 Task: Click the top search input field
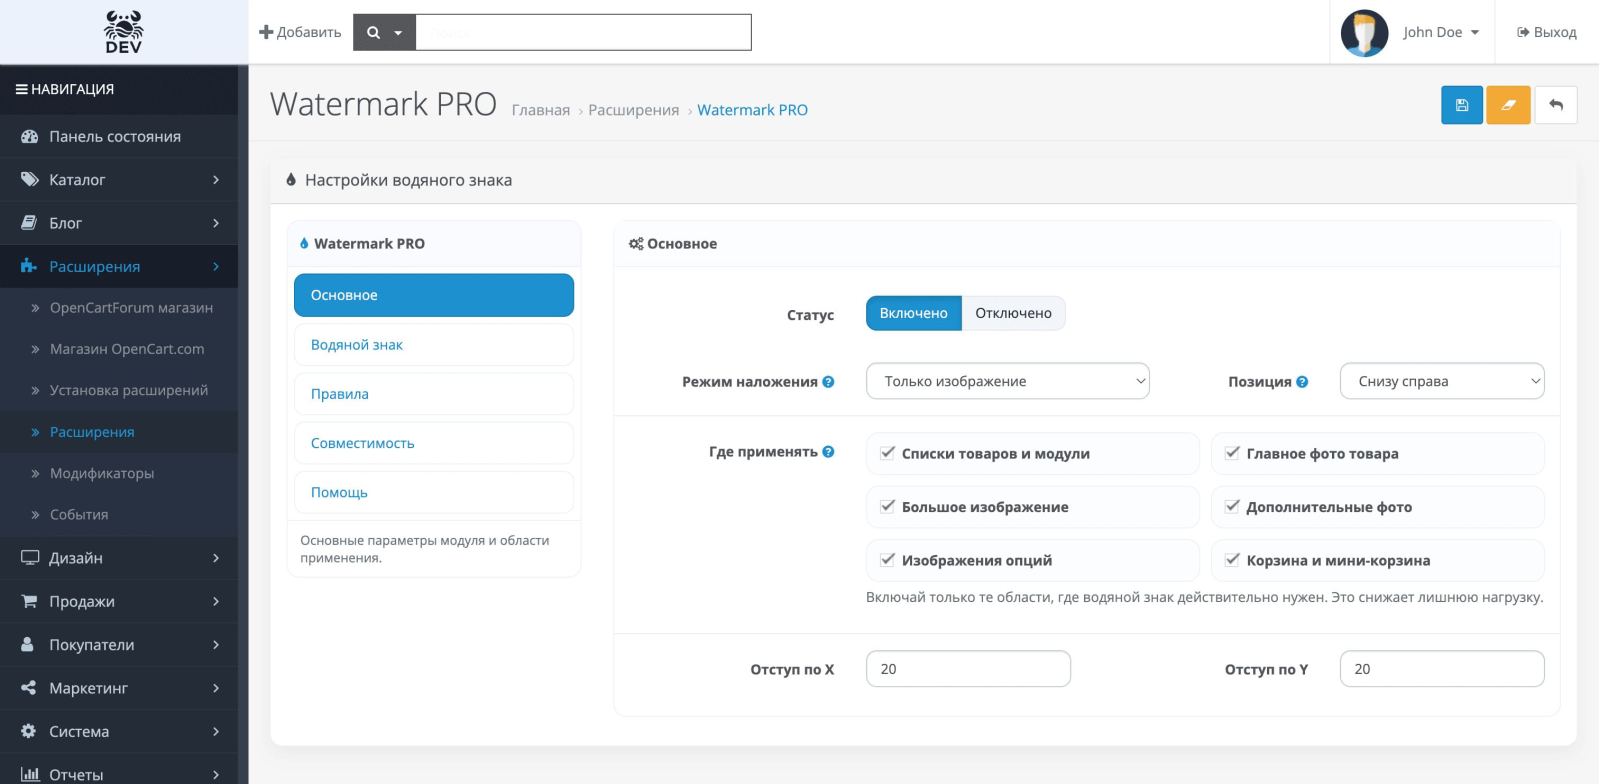coord(583,32)
